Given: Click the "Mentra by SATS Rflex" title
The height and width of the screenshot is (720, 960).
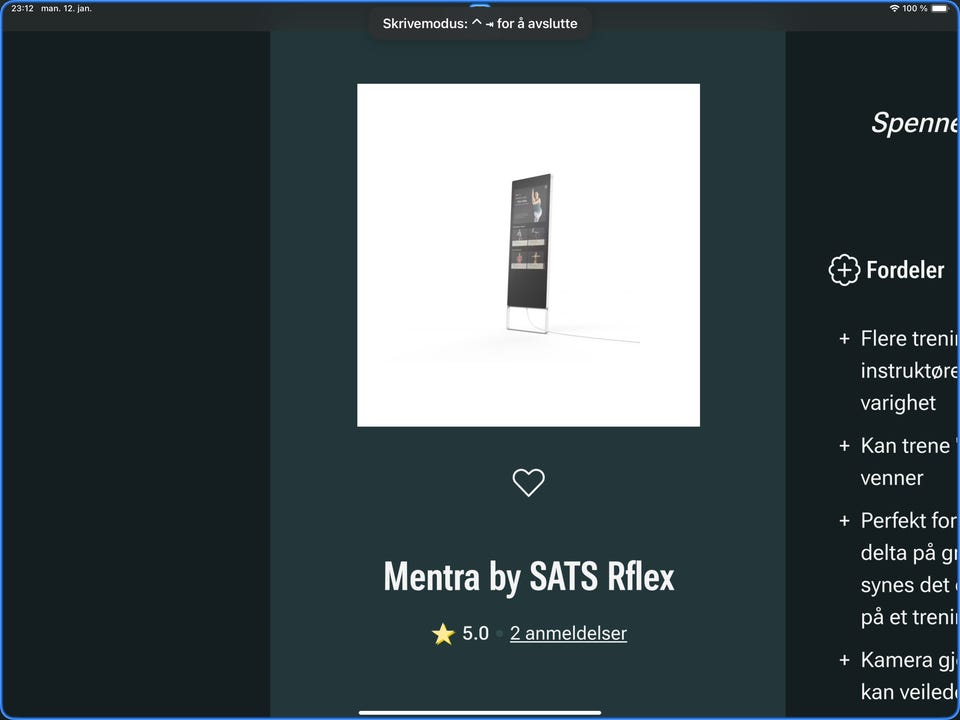Looking at the screenshot, I should pos(529,577).
